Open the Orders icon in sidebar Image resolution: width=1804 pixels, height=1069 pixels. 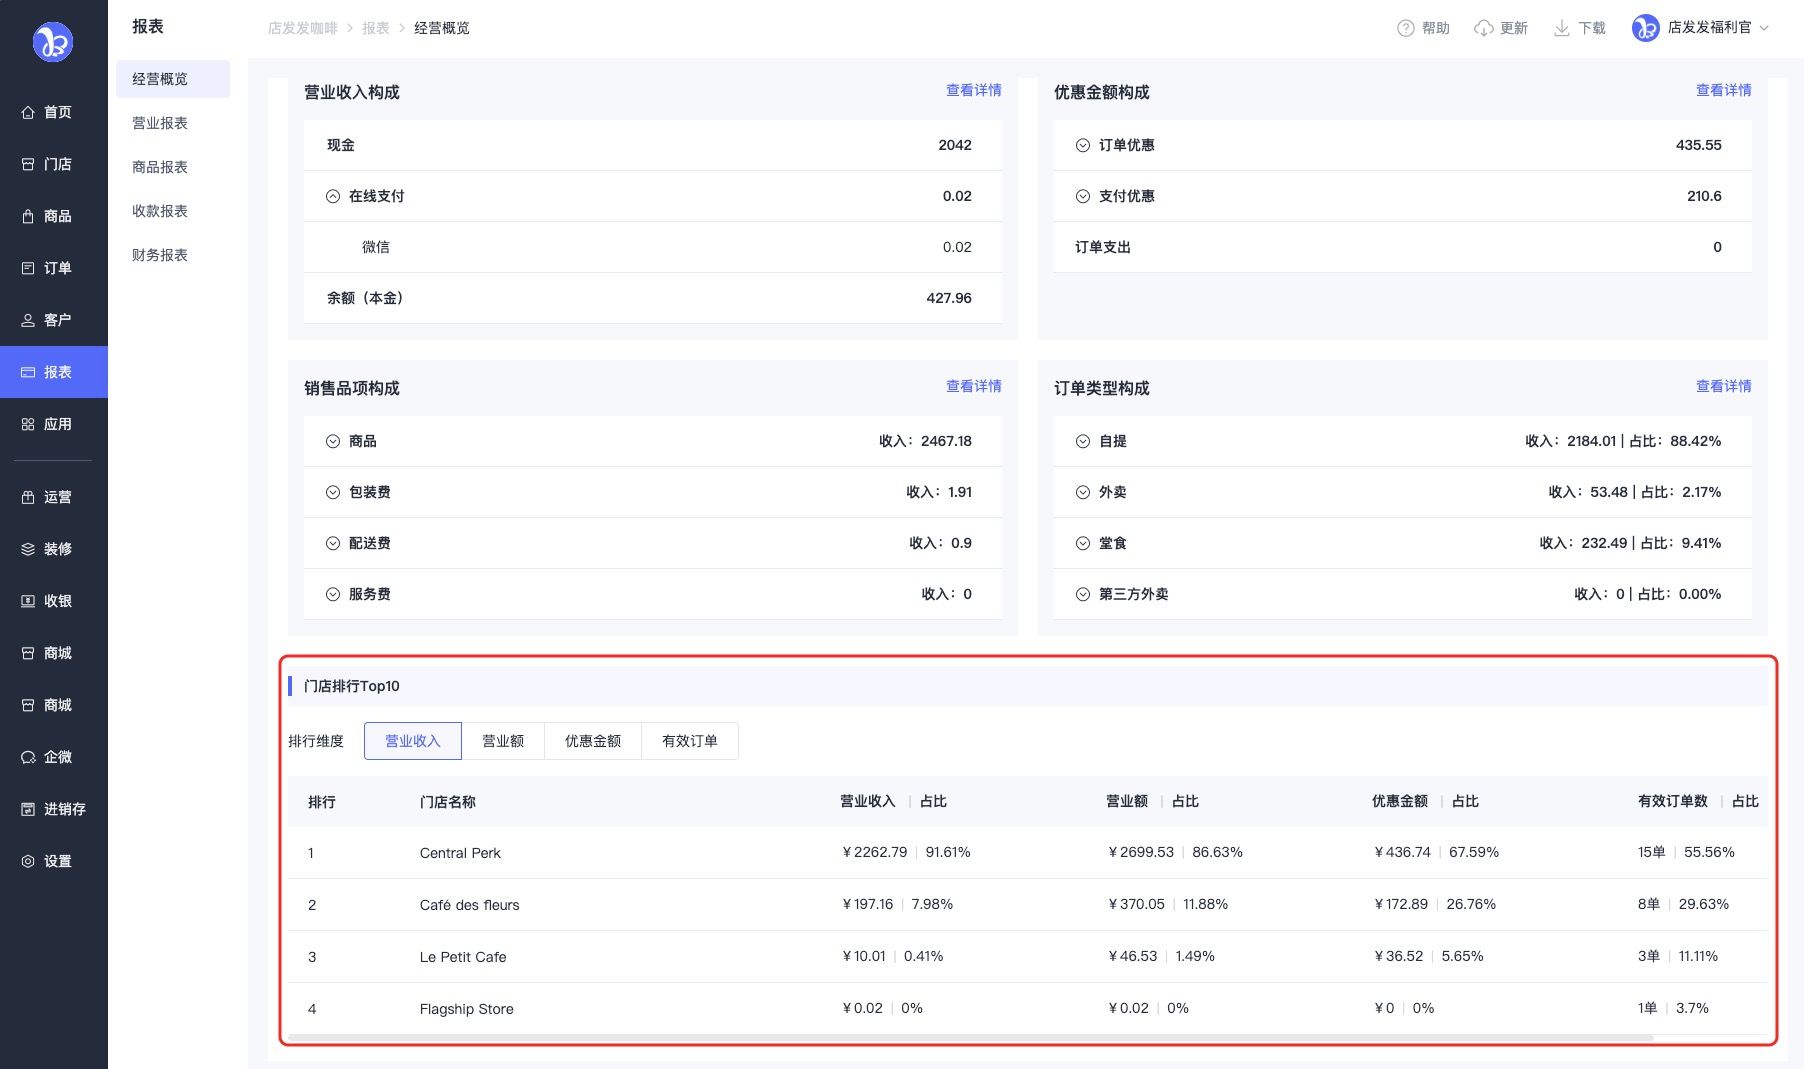[x=28, y=268]
